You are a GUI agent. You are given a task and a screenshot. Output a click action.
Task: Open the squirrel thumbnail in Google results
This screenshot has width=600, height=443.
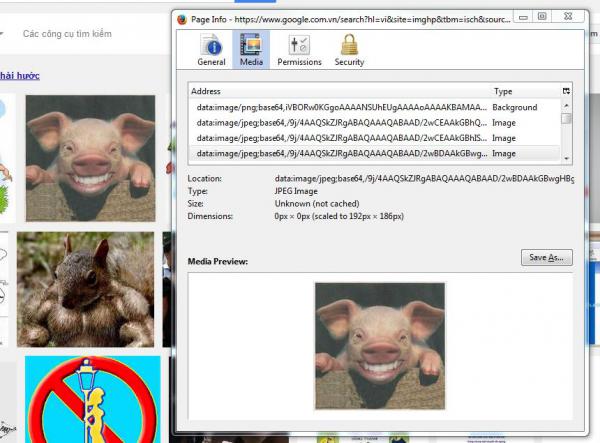[85, 289]
